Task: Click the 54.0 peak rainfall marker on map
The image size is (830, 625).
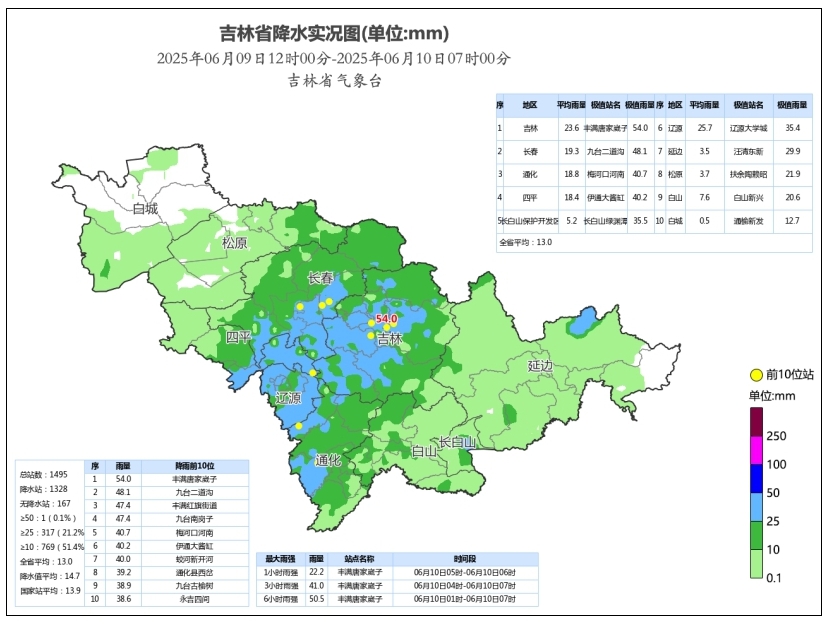Action: [x=386, y=319]
